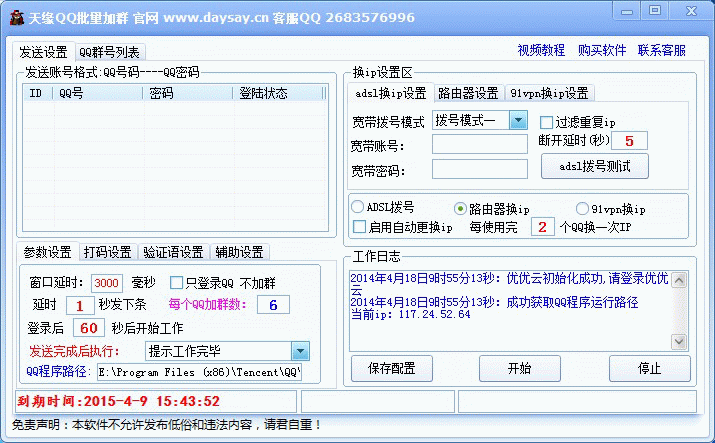Click the 每个QQ加群数 value field
Viewport: 715px width, 443px height.
tap(273, 305)
